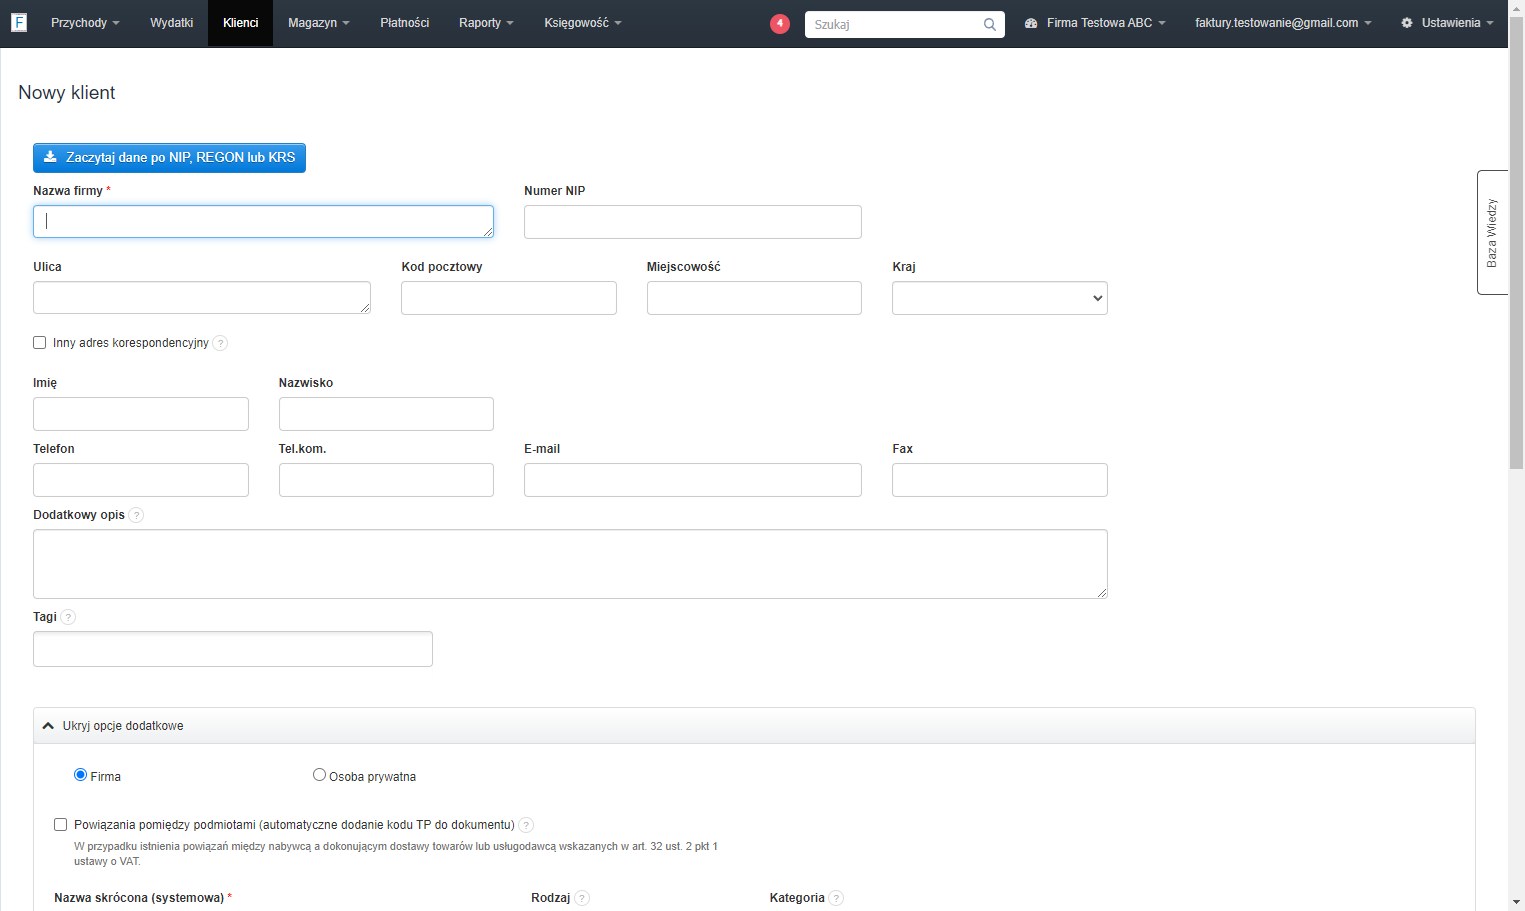
Task: Click the help icon next to Rodzaj
Action: tap(582, 898)
